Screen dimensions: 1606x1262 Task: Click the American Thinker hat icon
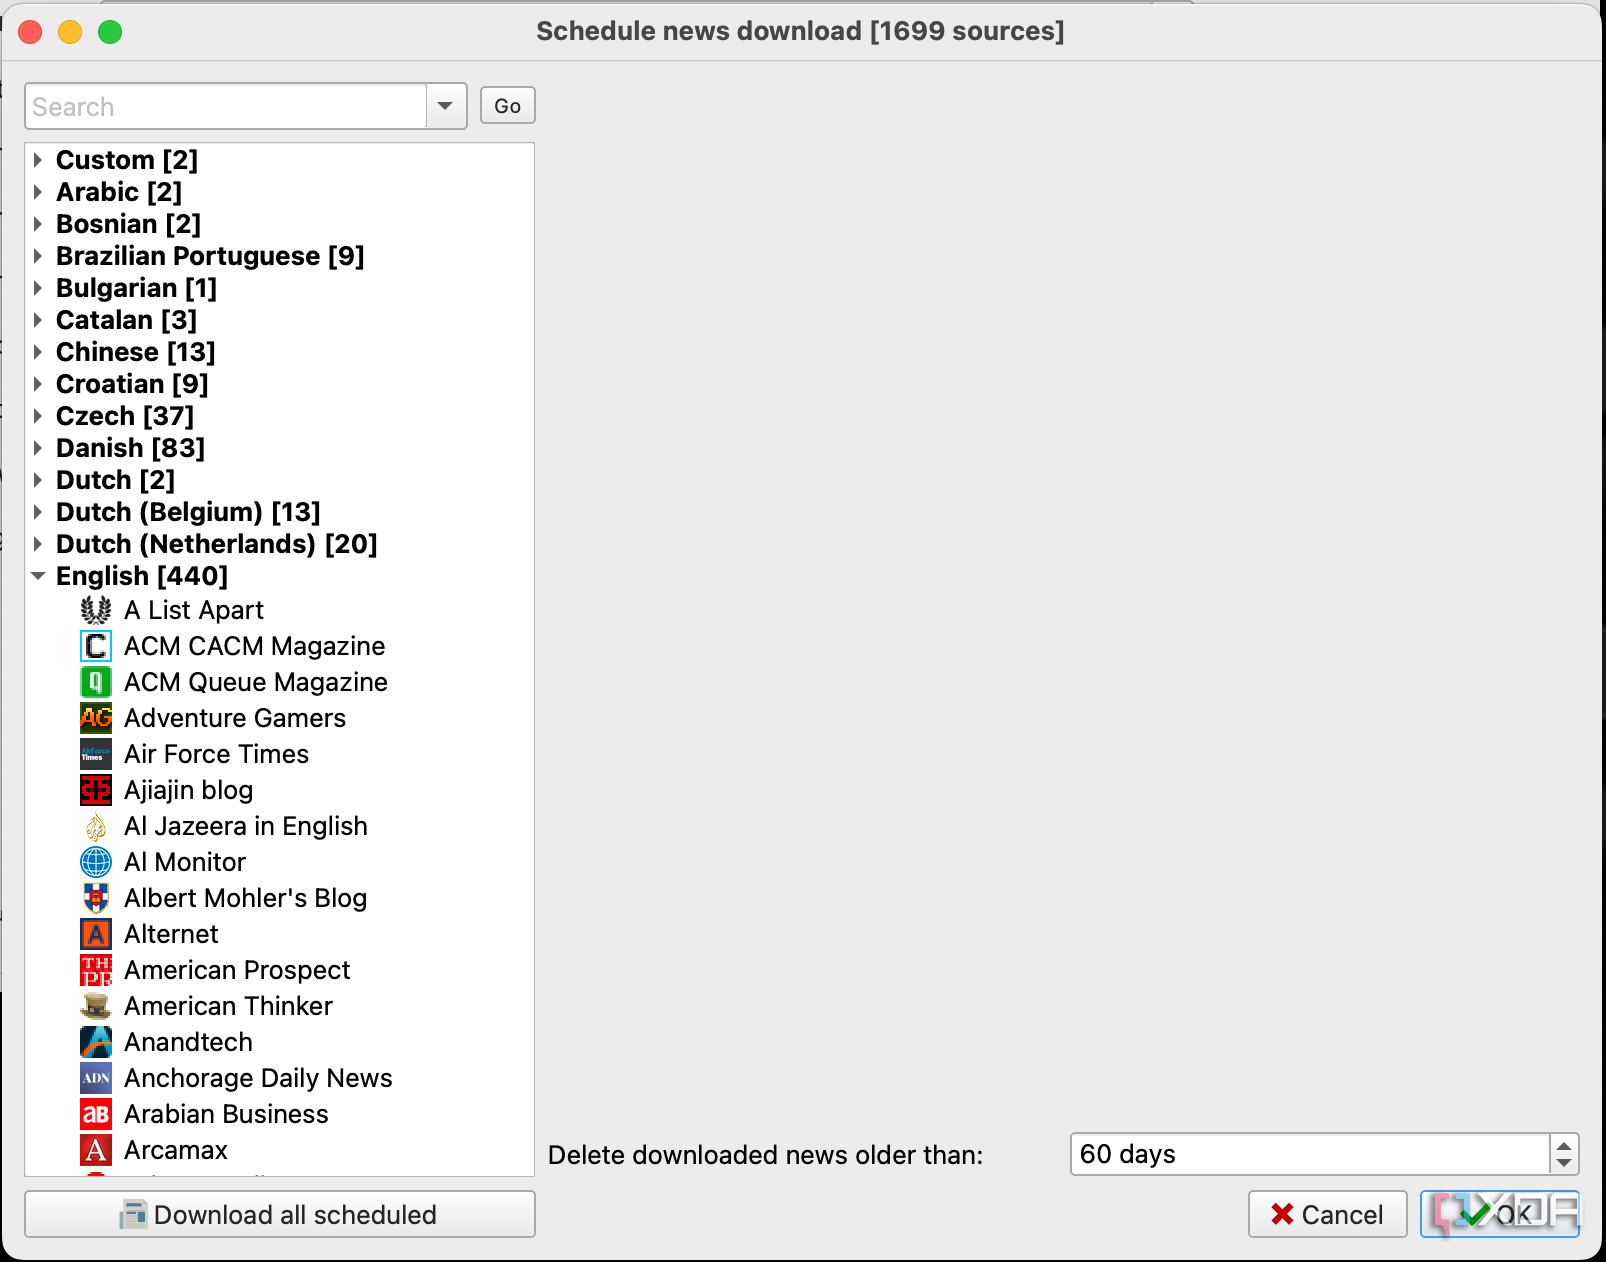click(96, 1006)
